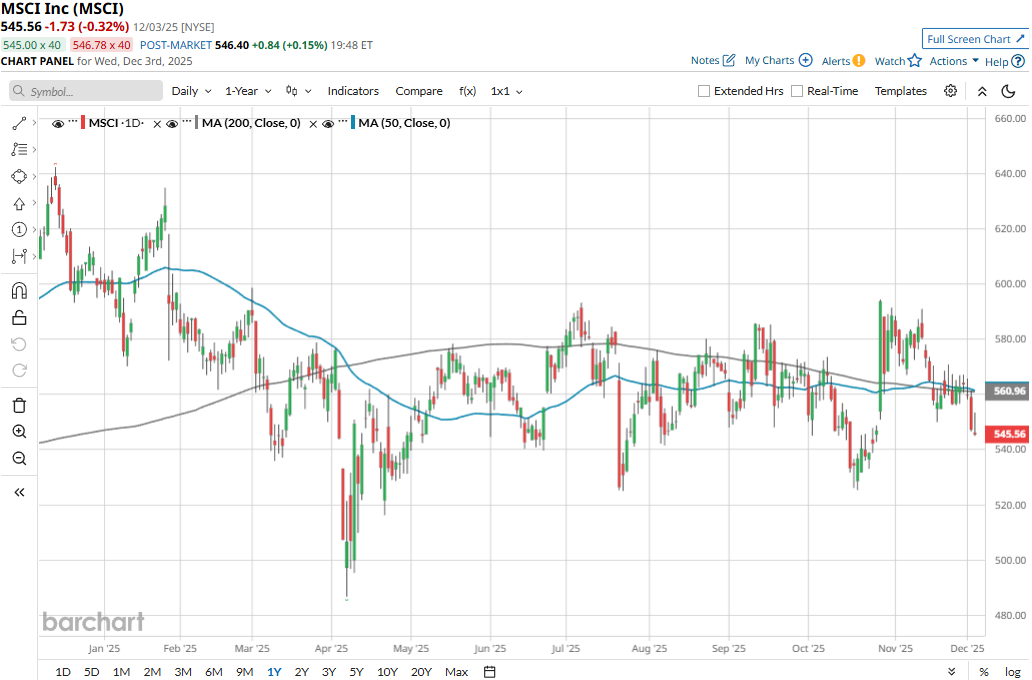Image resolution: width=1032 pixels, height=680 pixels.
Task: Click the MSCI red color swatch
Action: tap(83, 123)
